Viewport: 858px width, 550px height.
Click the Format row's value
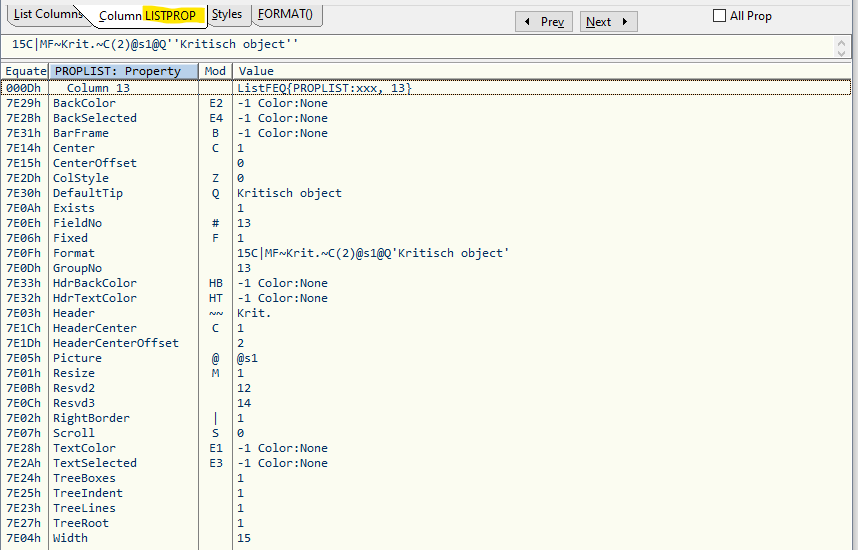click(372, 253)
